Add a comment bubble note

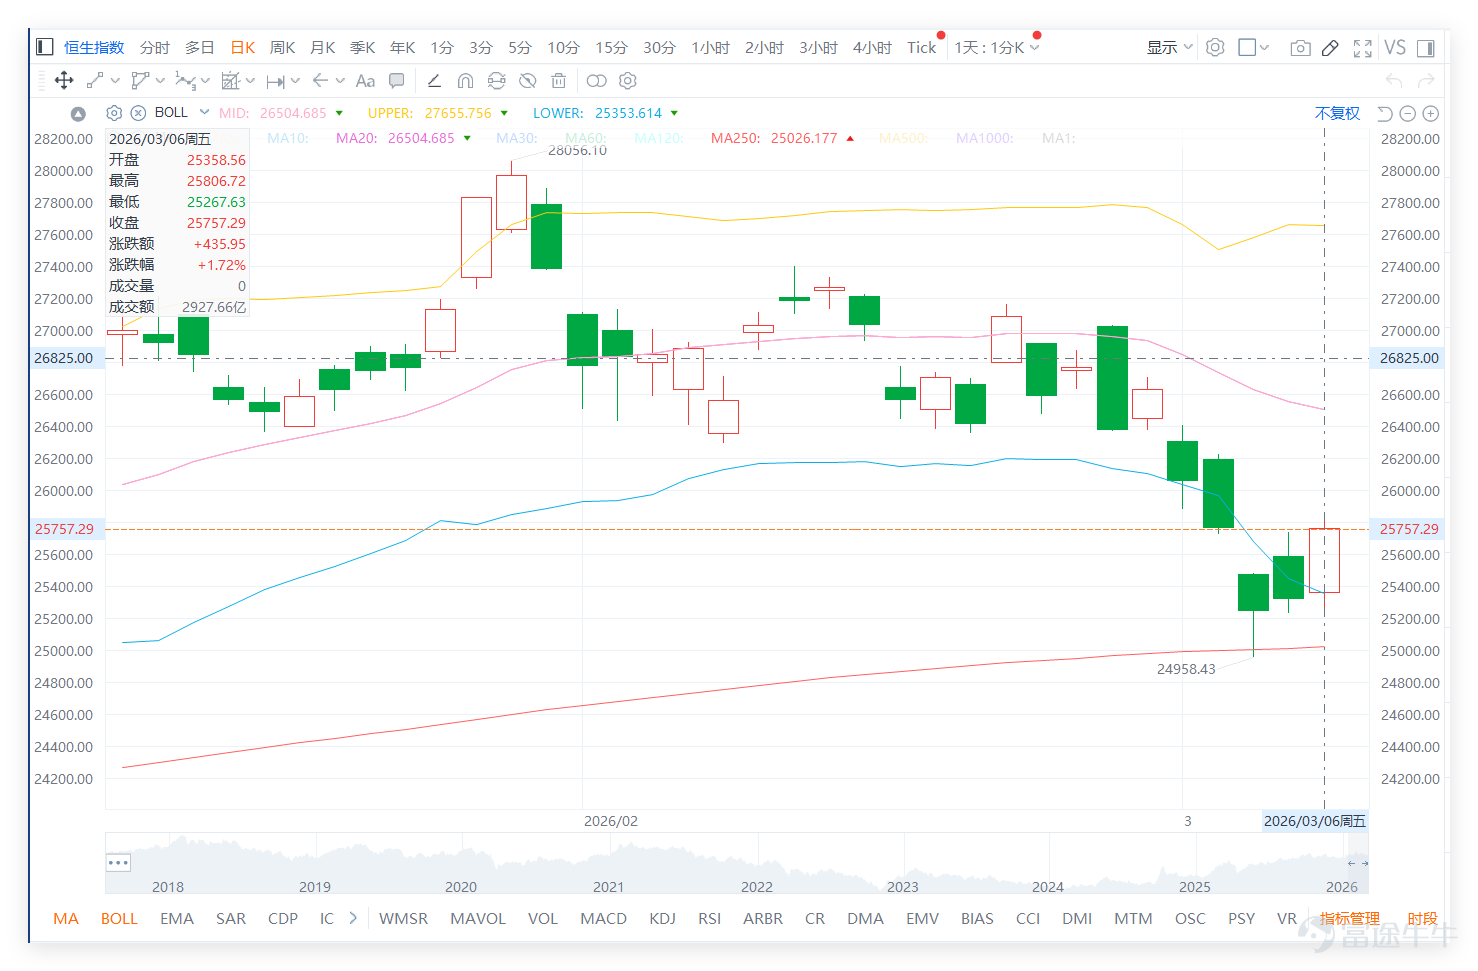click(397, 81)
